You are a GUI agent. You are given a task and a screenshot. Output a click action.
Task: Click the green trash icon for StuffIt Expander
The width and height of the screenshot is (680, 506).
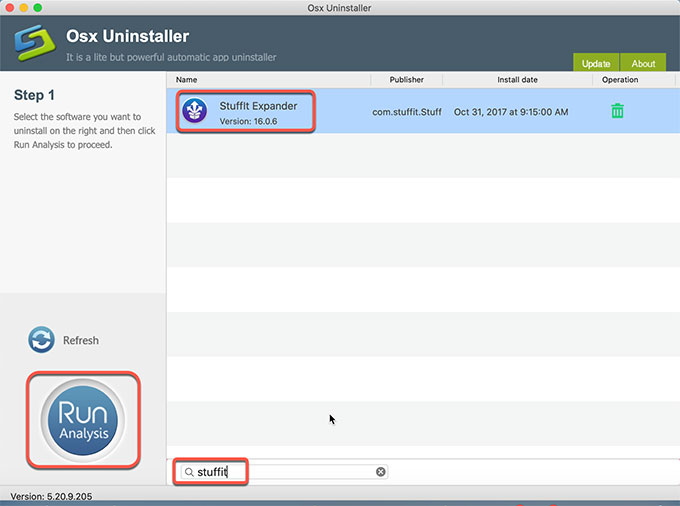coord(617,111)
